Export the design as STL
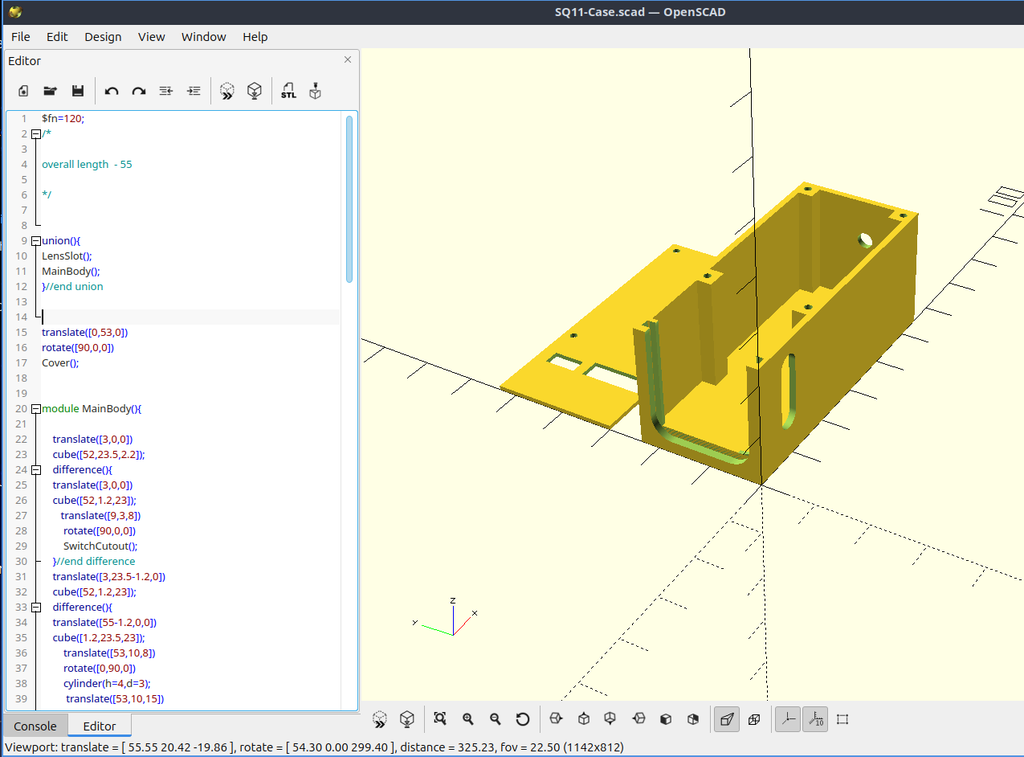This screenshot has height=757, width=1024. coord(289,91)
